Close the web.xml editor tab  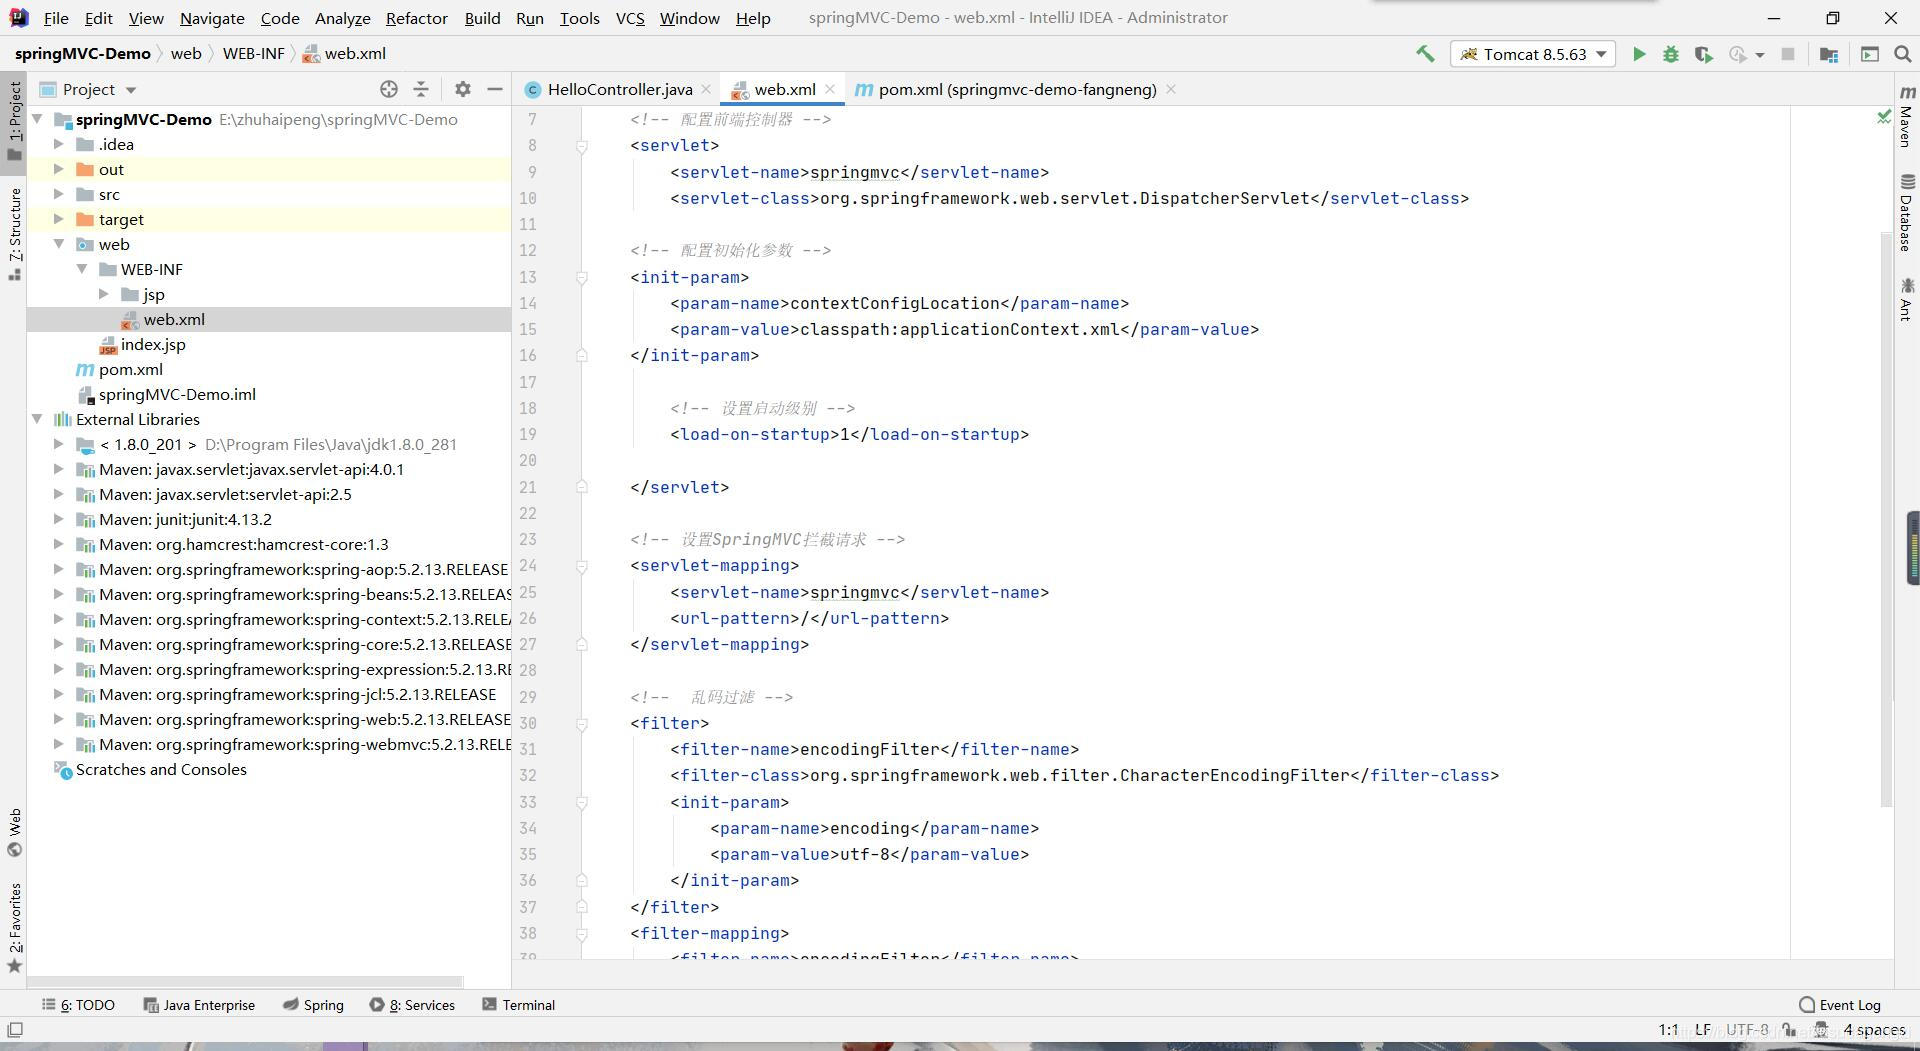[830, 89]
